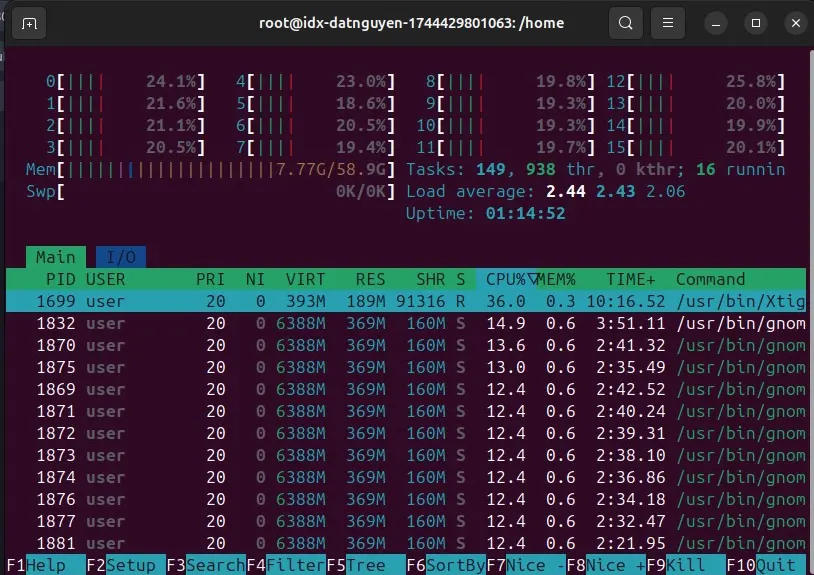Switch to the I/O tab
The height and width of the screenshot is (575, 814).
121,257
